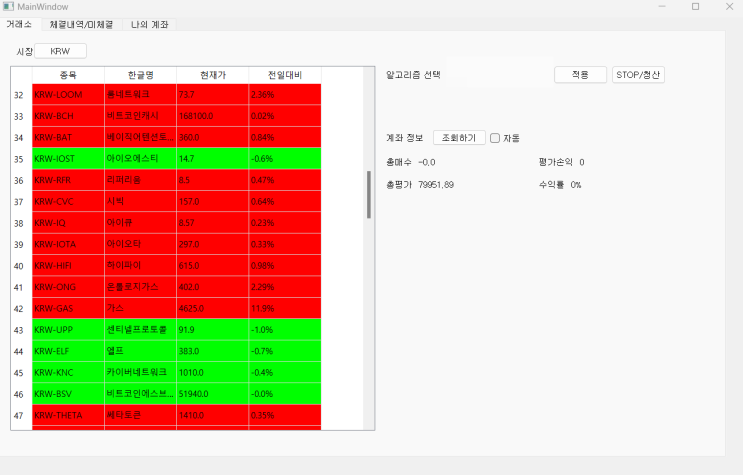Click the 하이파이 name cell
743x475 pixels.
[x=140, y=265]
